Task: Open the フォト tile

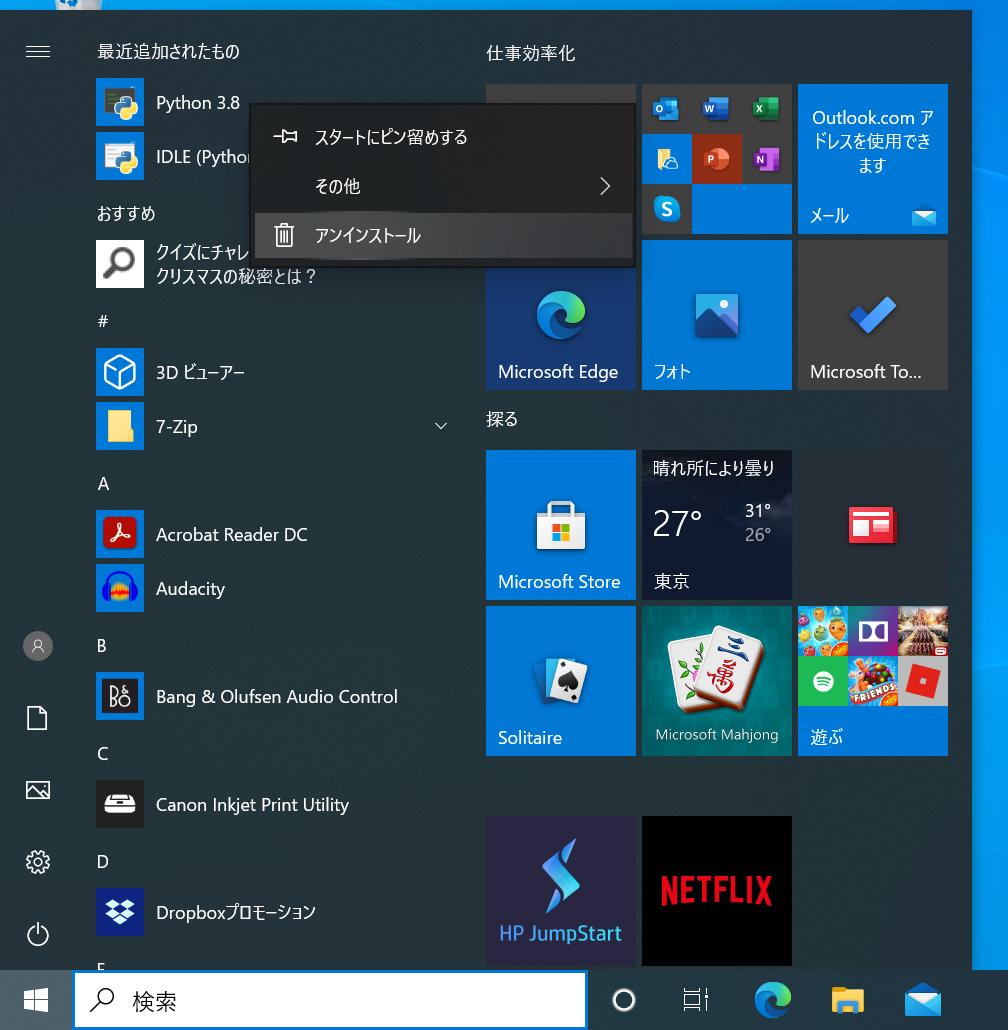Action: point(716,315)
